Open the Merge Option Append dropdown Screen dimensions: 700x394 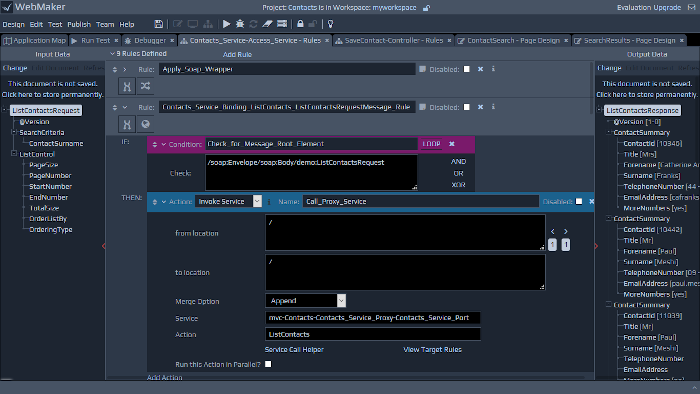(x=341, y=301)
